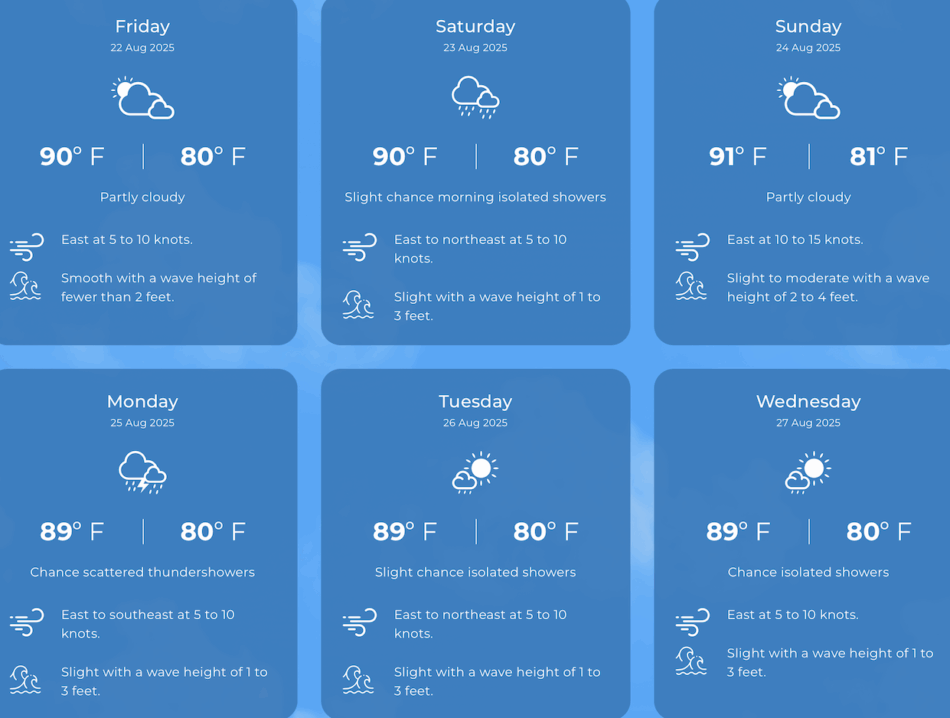
Task: Click the Tuesday heading
Action: pos(475,401)
